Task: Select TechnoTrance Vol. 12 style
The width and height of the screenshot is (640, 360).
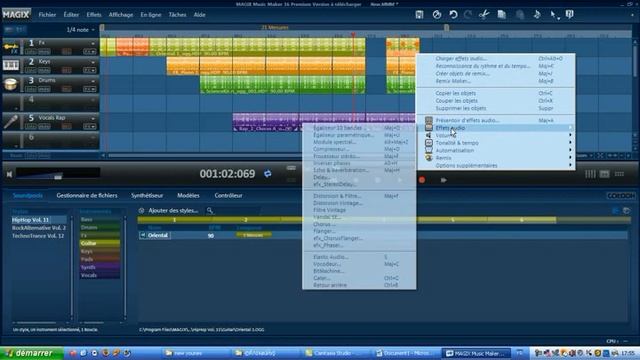Action: [x=39, y=236]
